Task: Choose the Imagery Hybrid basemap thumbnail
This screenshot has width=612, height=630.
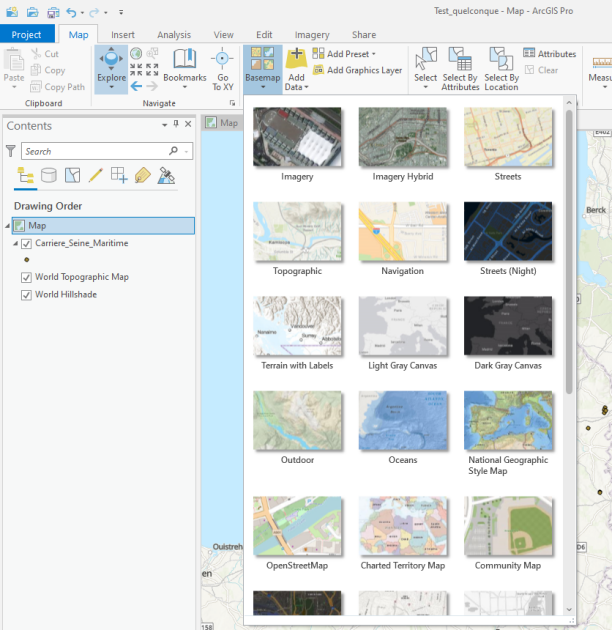Action: pos(403,137)
